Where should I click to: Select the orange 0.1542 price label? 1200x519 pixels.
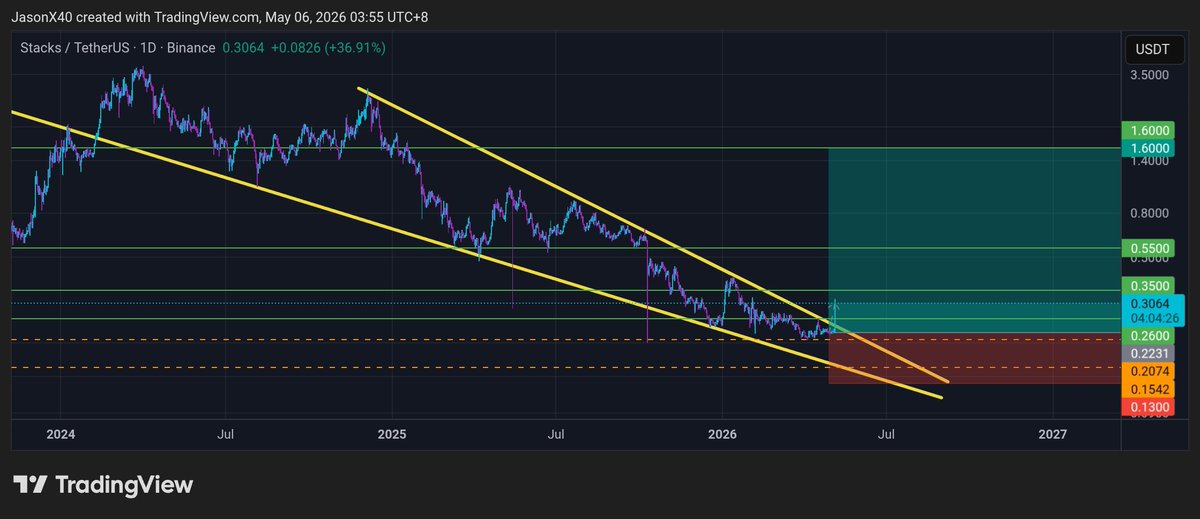pyautogui.click(x=1149, y=389)
